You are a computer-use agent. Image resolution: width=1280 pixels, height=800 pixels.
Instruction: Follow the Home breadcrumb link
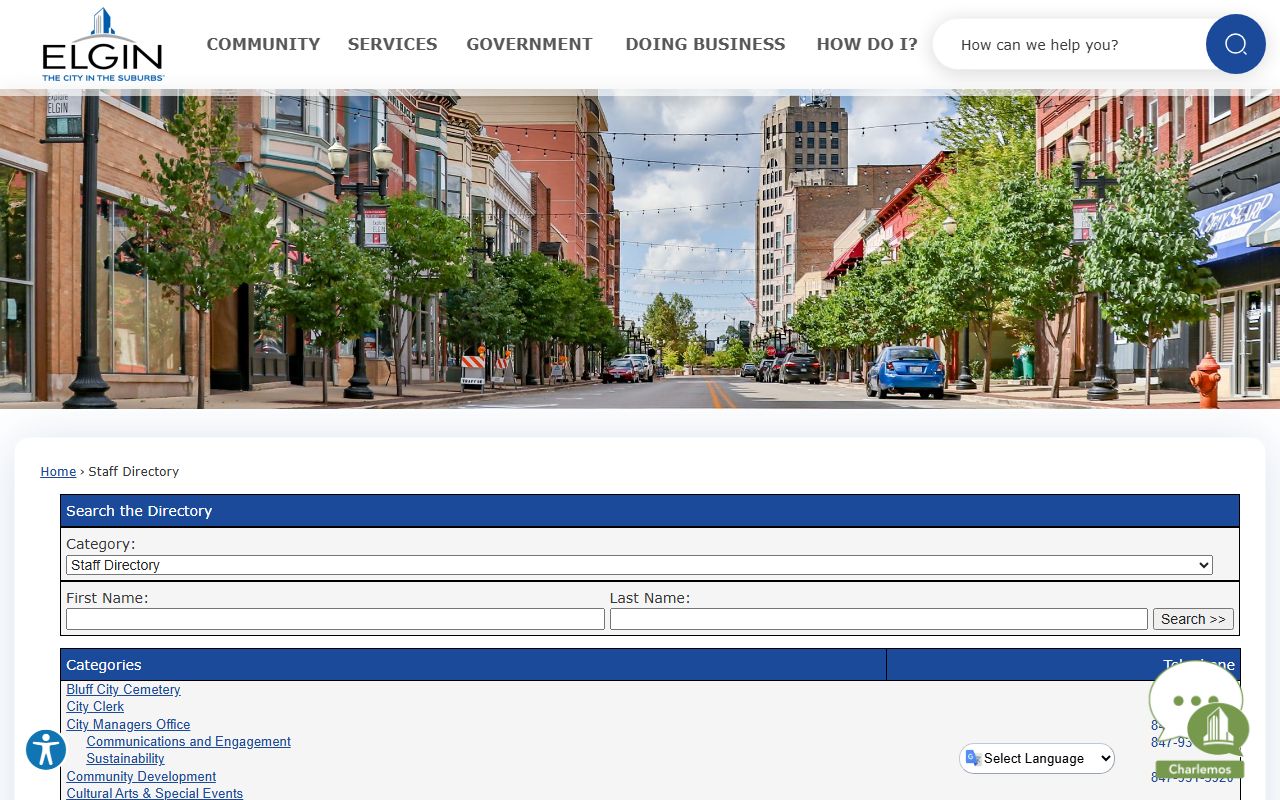click(58, 471)
